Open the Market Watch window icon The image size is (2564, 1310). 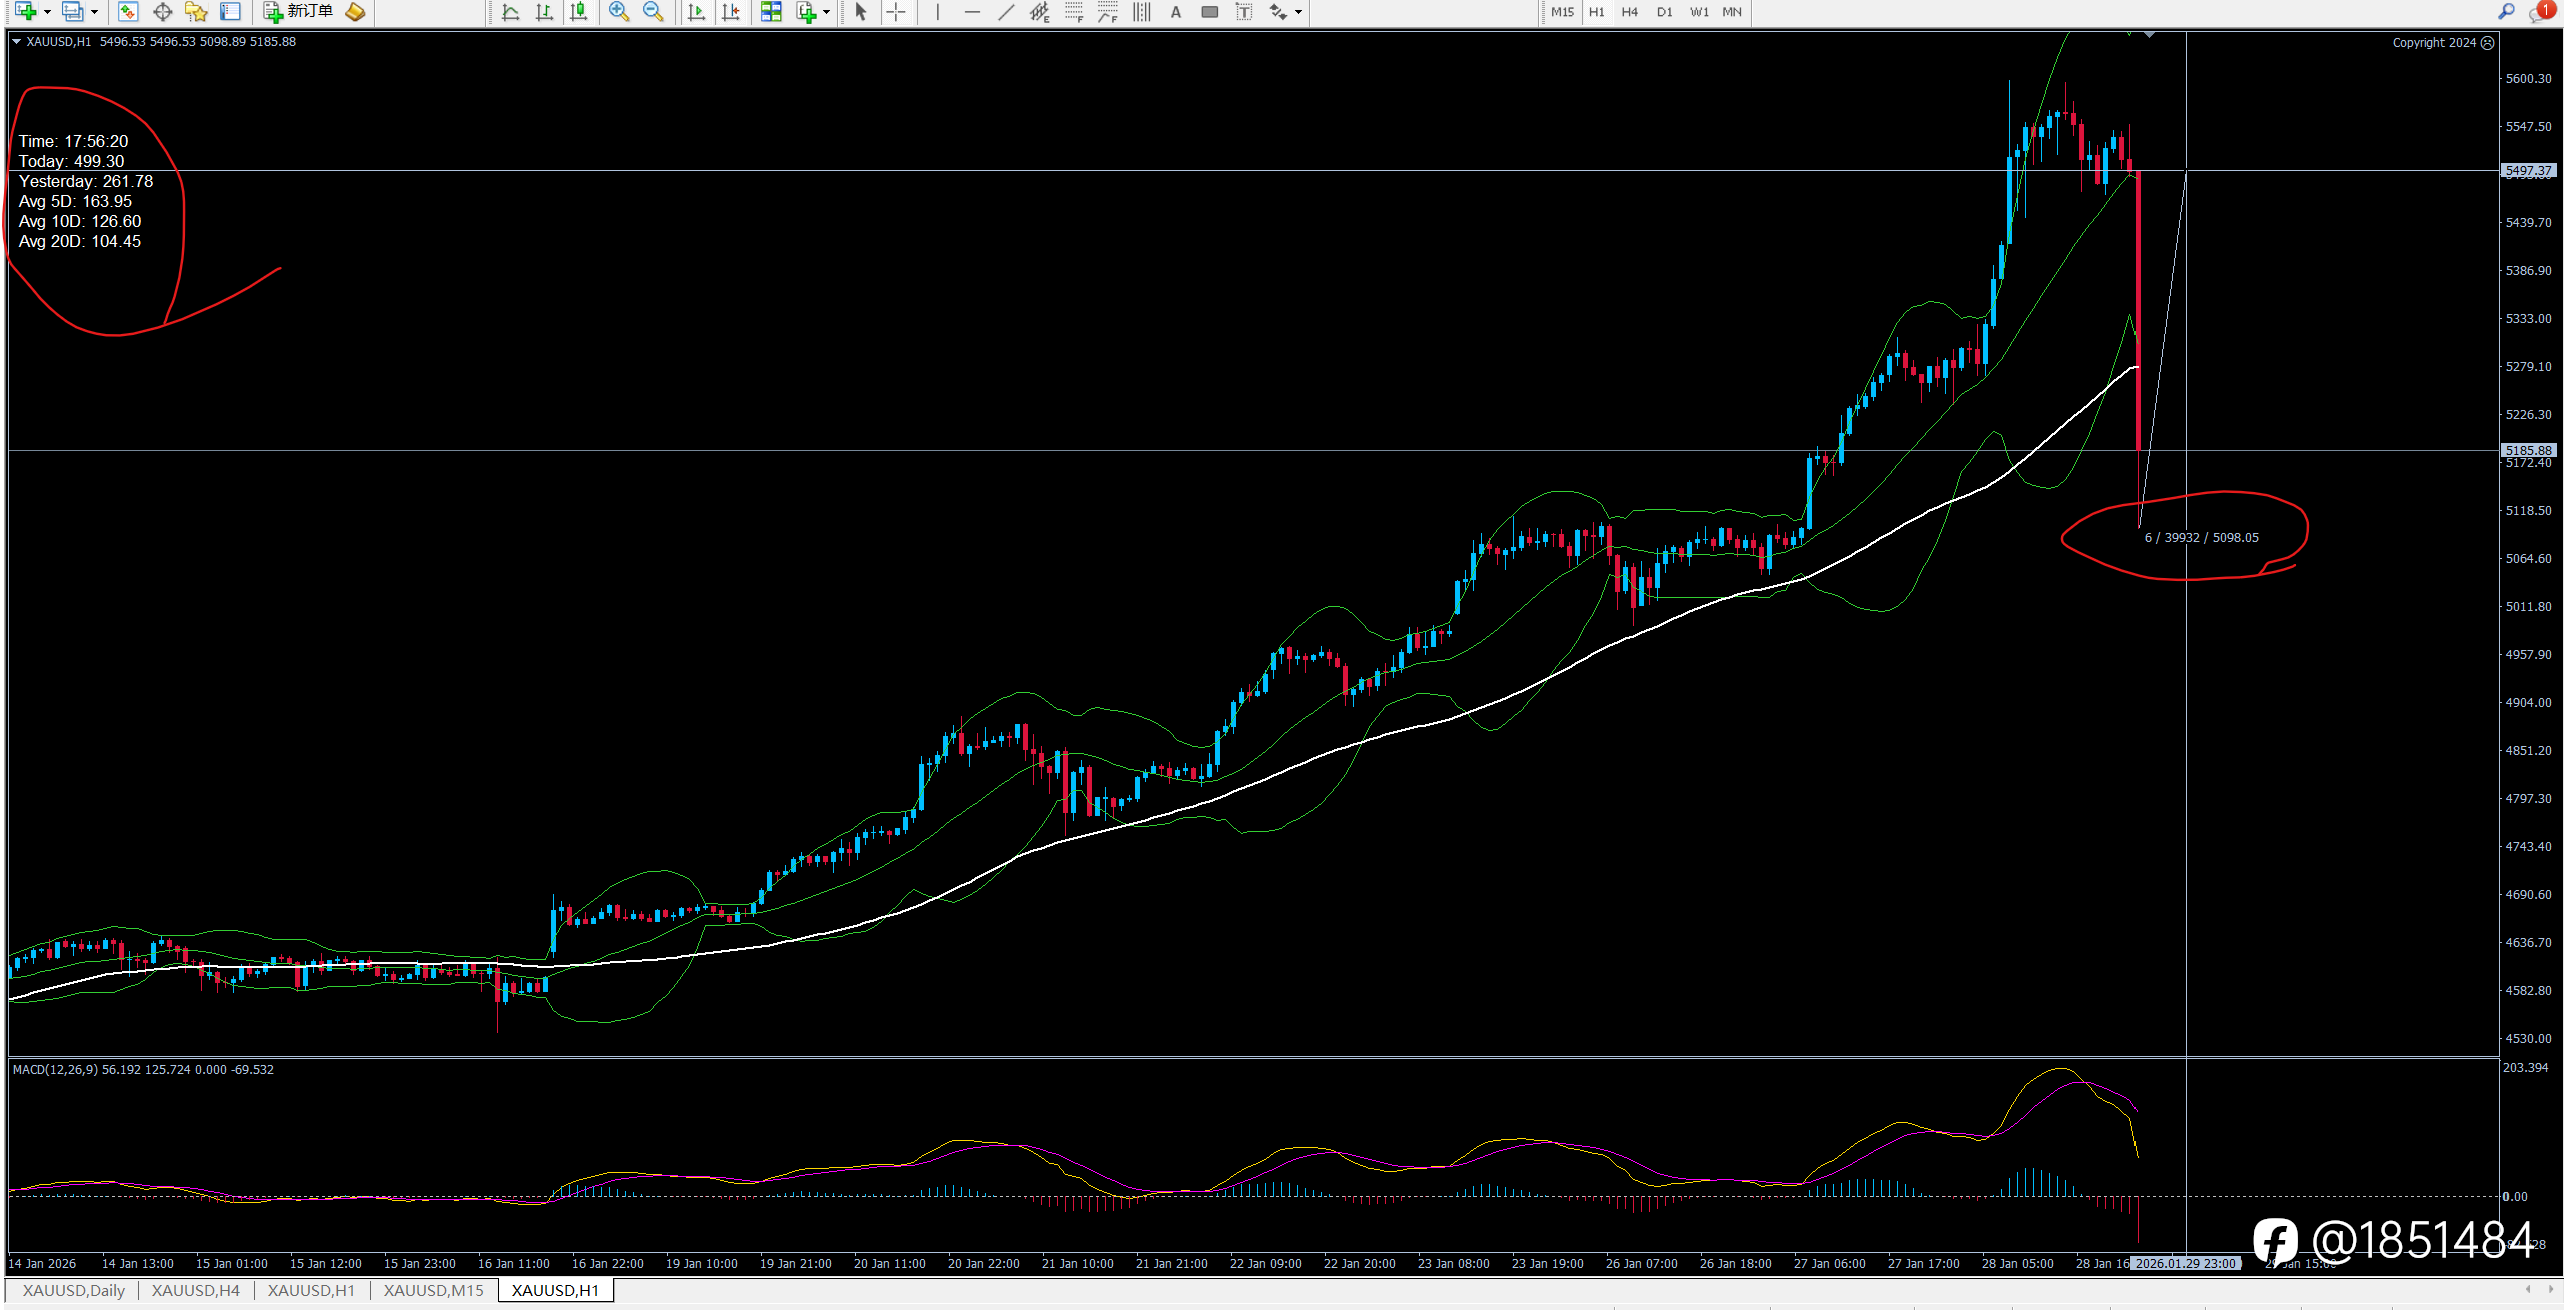point(127,12)
